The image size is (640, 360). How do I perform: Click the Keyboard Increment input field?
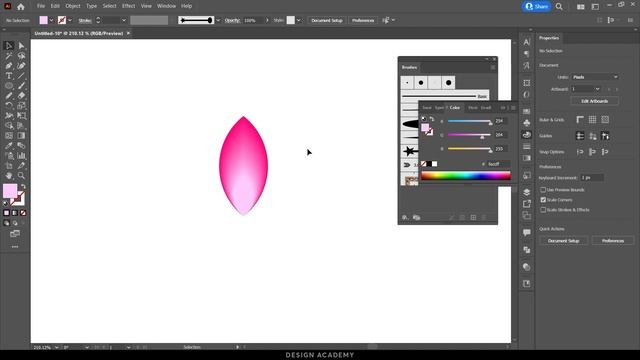(x=592, y=178)
